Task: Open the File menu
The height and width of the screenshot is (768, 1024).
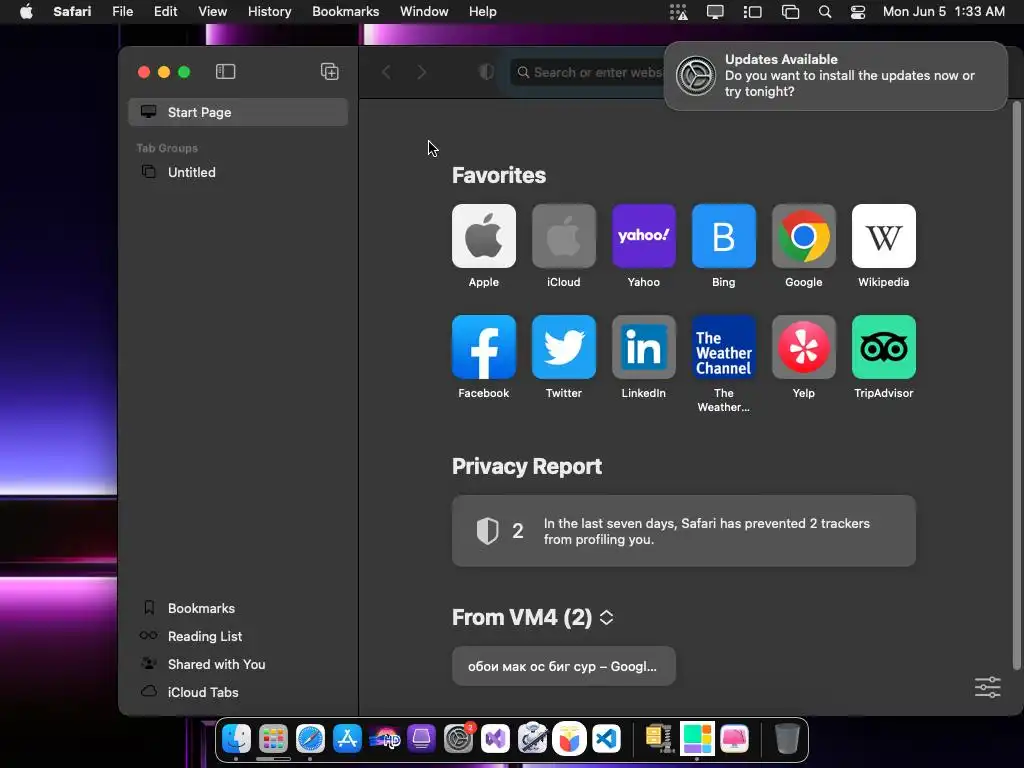Action: pos(122,12)
